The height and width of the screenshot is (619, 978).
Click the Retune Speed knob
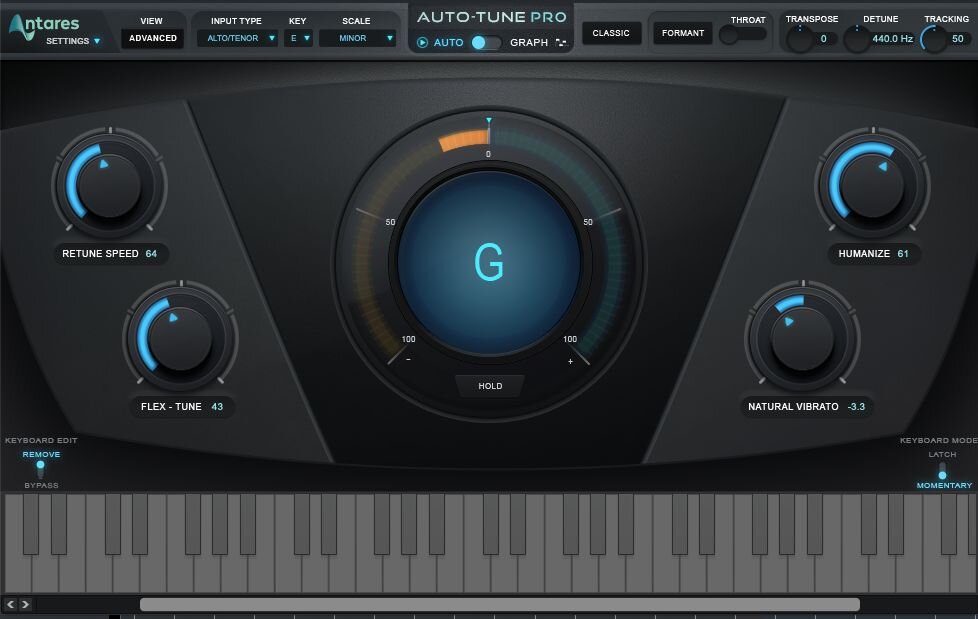[x=110, y=185]
